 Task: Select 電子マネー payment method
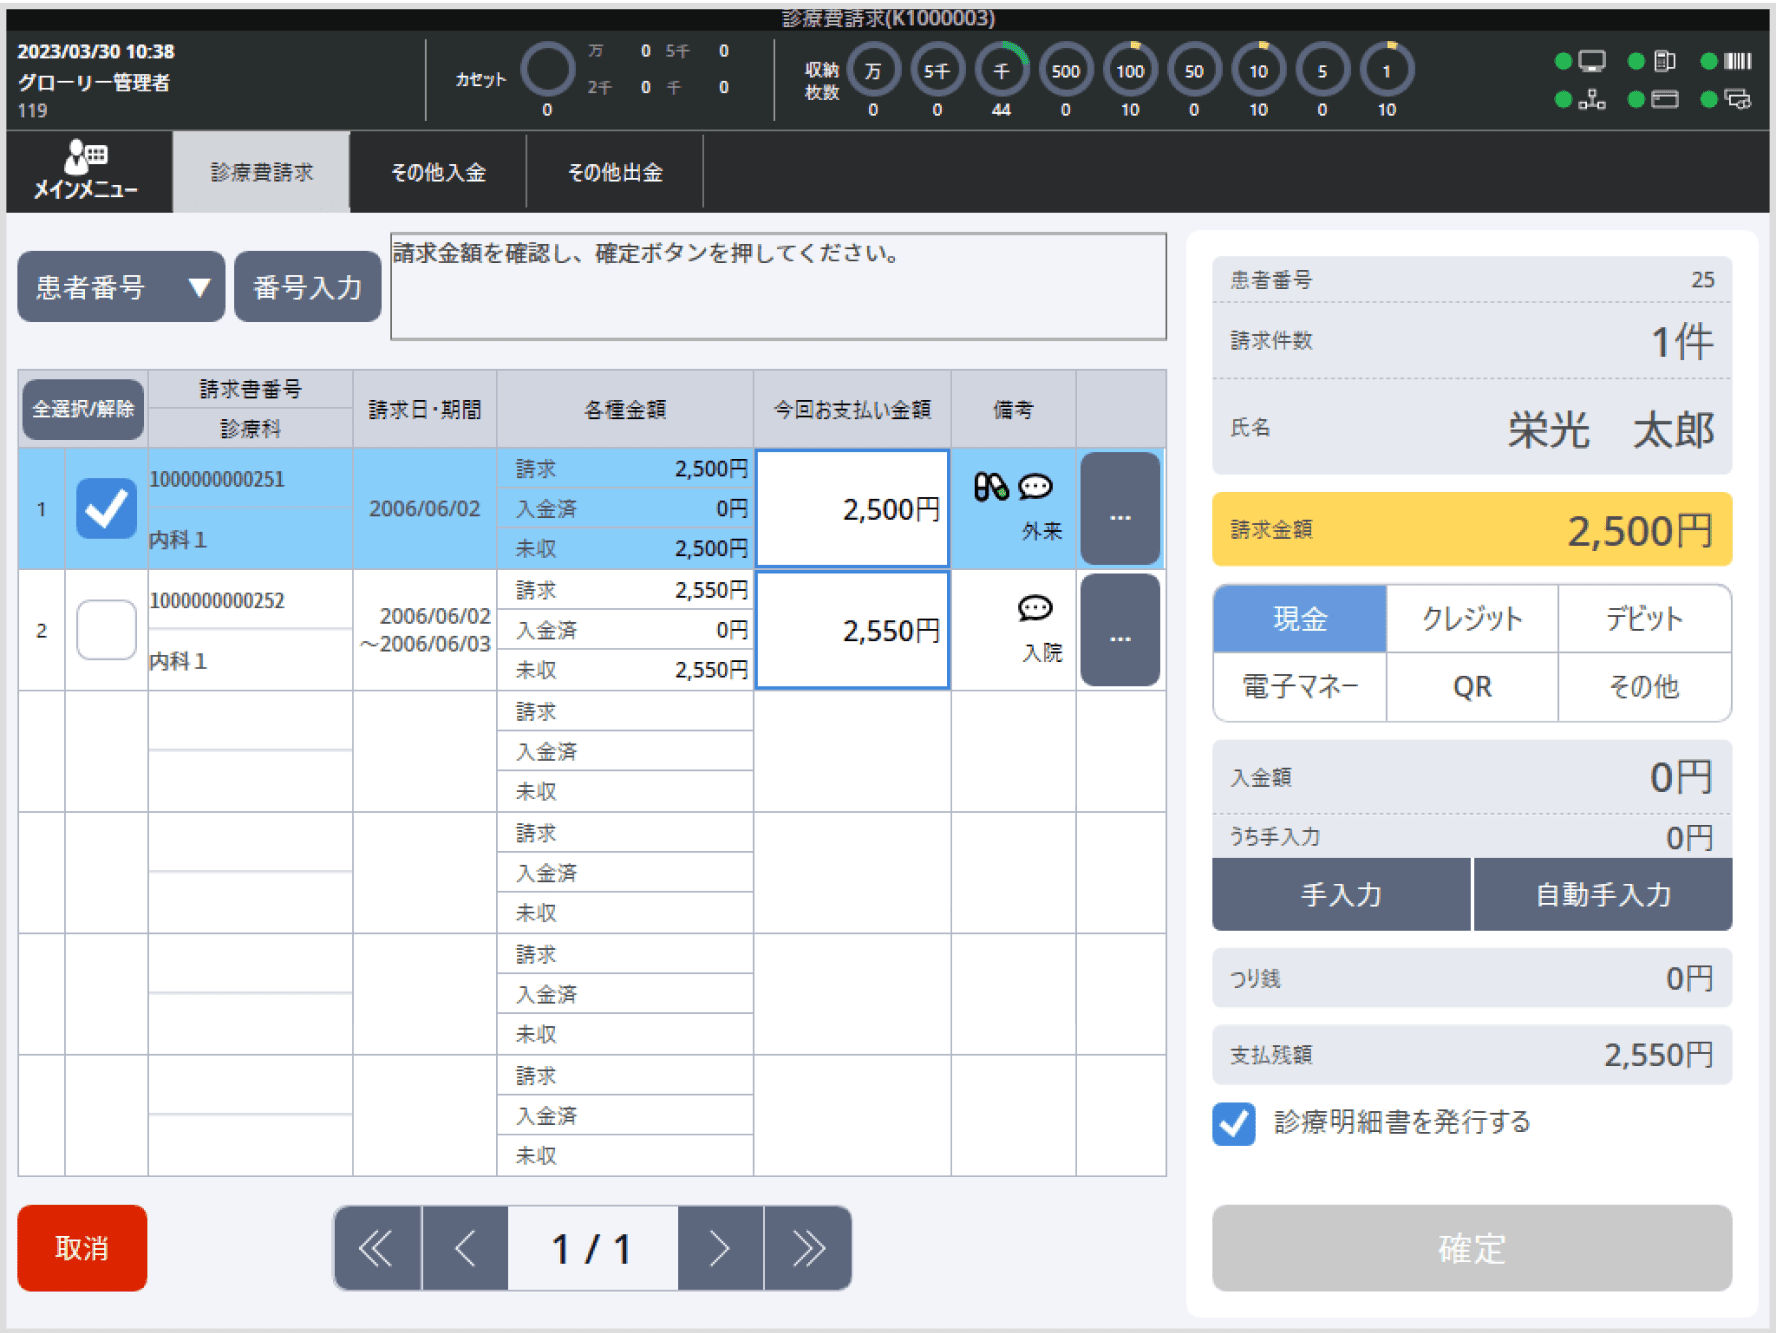point(1299,687)
